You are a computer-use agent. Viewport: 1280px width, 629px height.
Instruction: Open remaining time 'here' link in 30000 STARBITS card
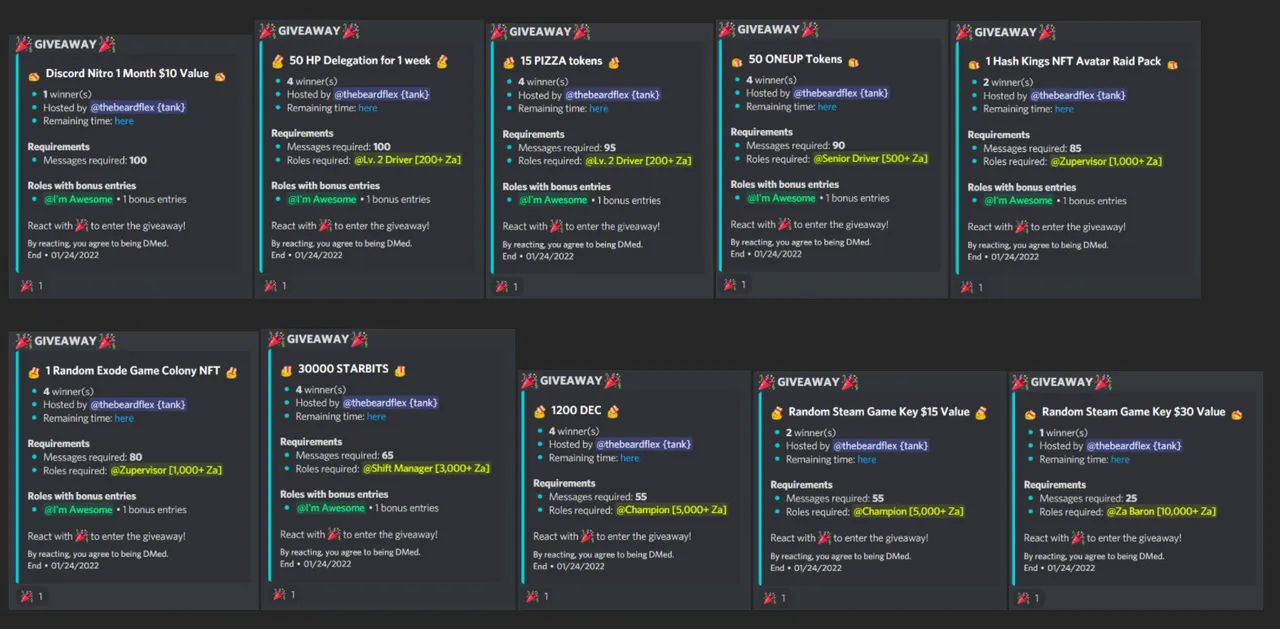[x=376, y=417]
